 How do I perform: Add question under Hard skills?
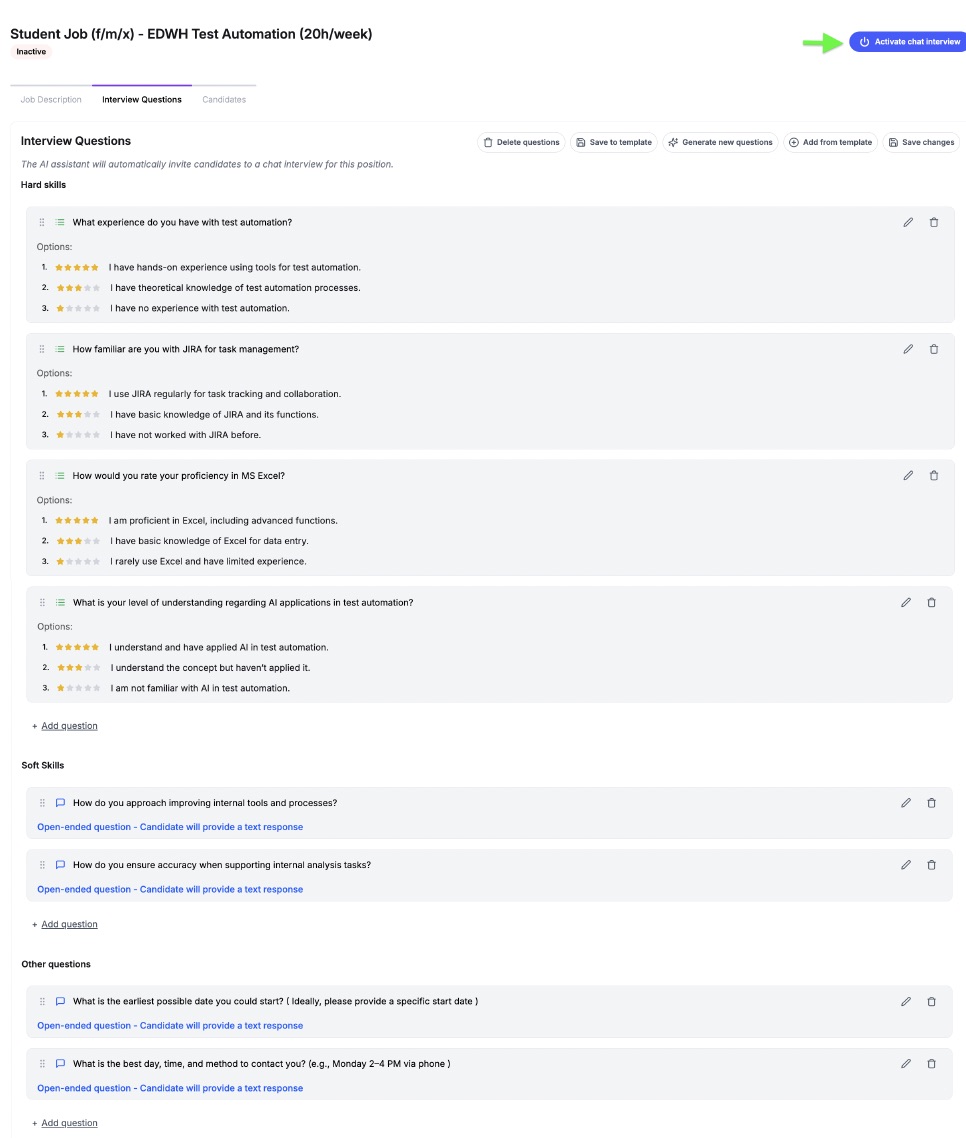tap(69, 726)
